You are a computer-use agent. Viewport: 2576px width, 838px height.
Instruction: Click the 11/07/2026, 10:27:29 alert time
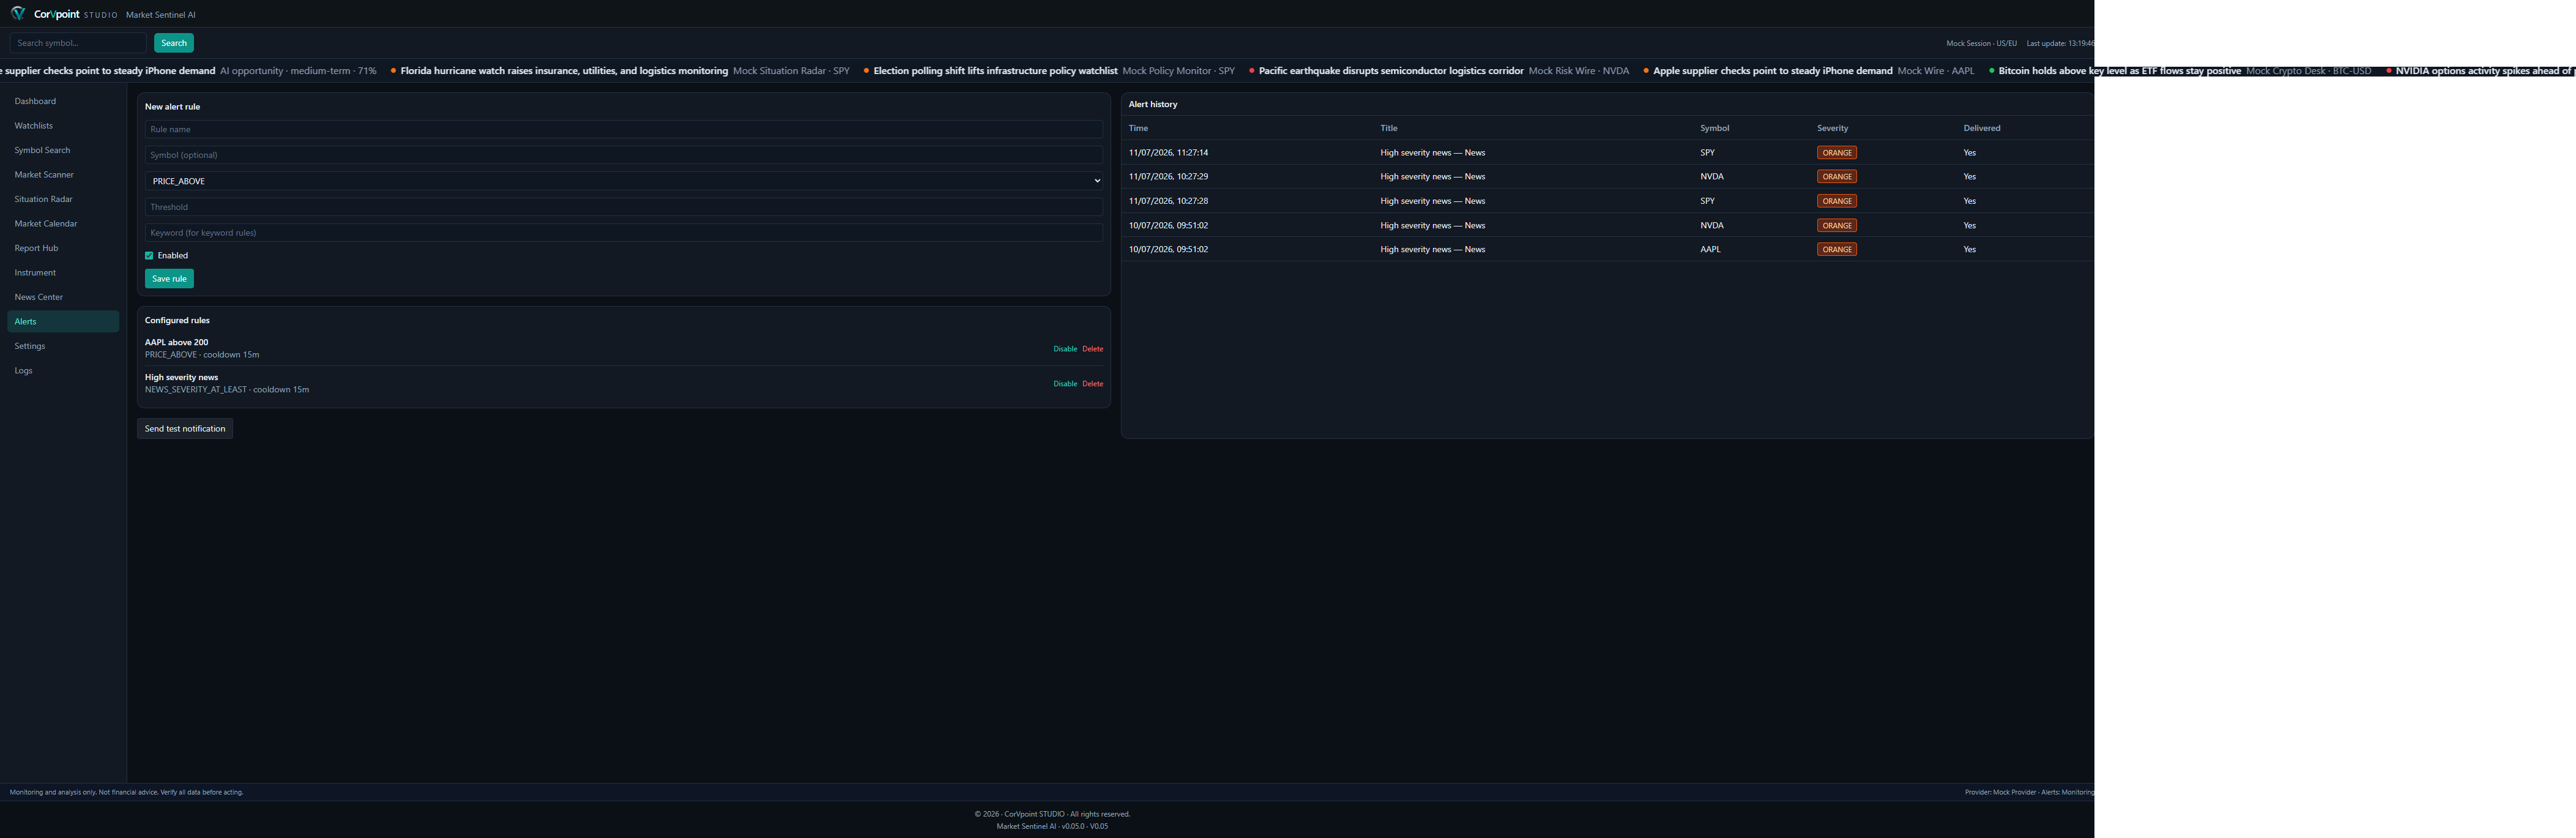1168,177
